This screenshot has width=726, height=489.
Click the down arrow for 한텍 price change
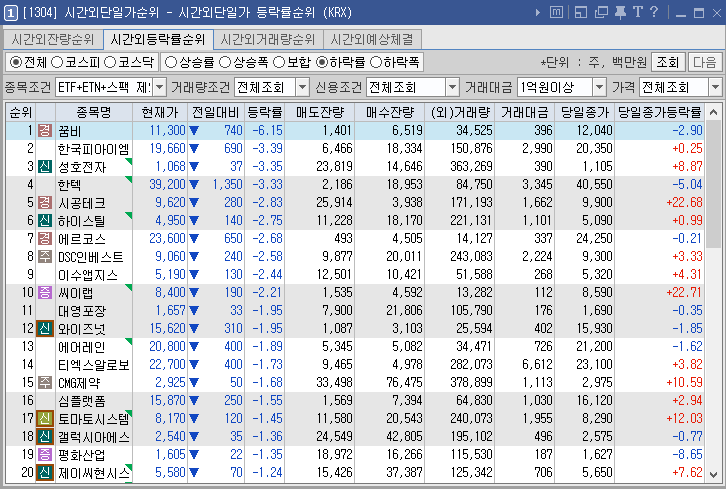[x=194, y=185]
